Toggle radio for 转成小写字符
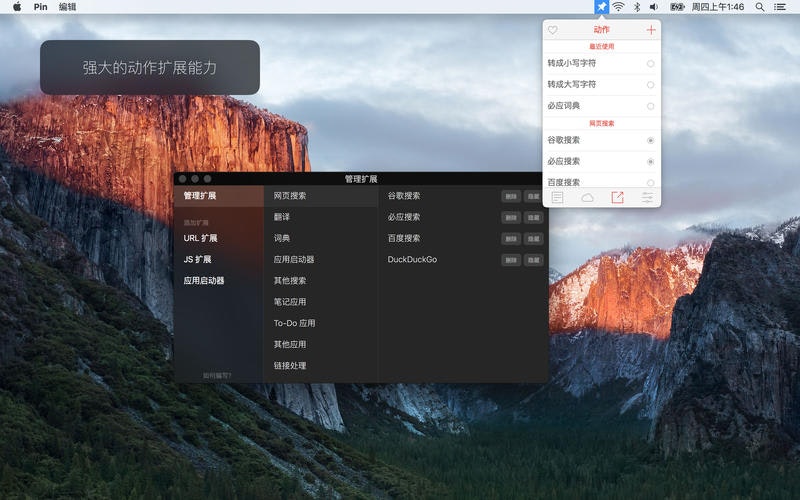 click(x=651, y=64)
